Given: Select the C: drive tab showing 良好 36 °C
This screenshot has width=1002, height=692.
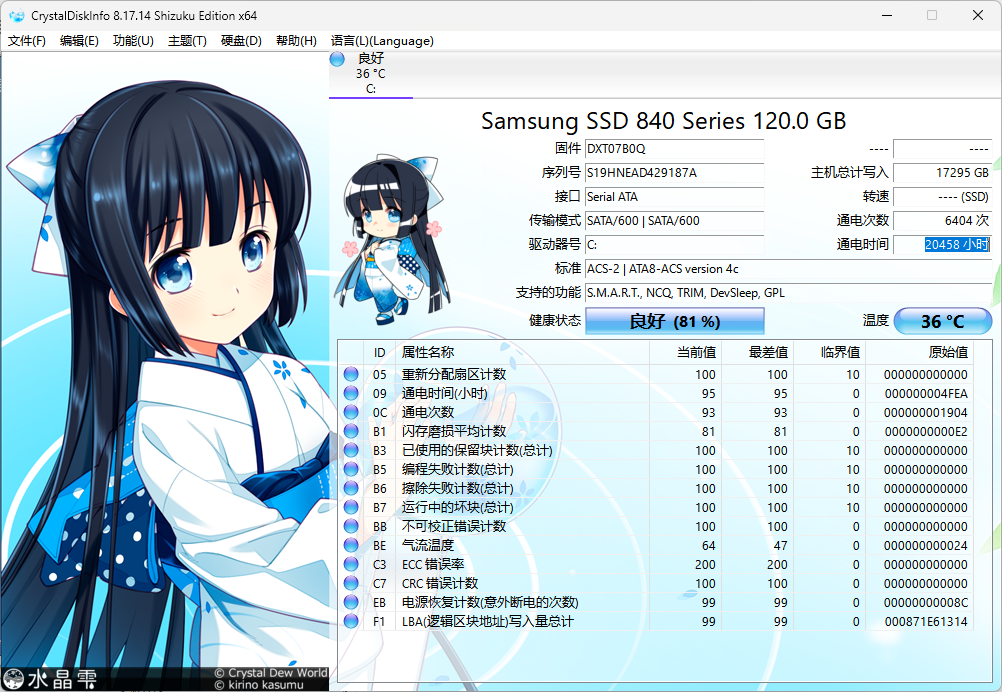Looking at the screenshot, I should pos(370,74).
